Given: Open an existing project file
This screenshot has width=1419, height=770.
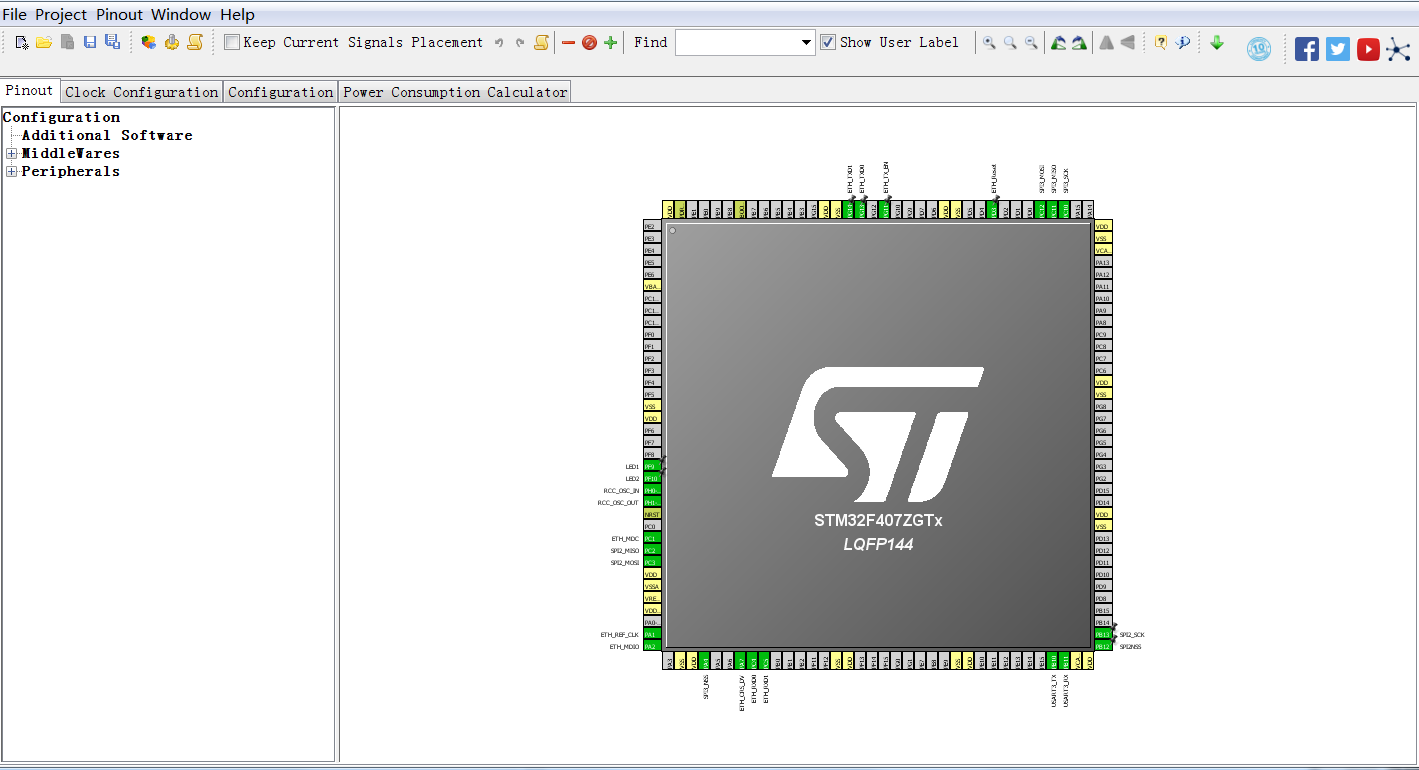Looking at the screenshot, I should (44, 42).
